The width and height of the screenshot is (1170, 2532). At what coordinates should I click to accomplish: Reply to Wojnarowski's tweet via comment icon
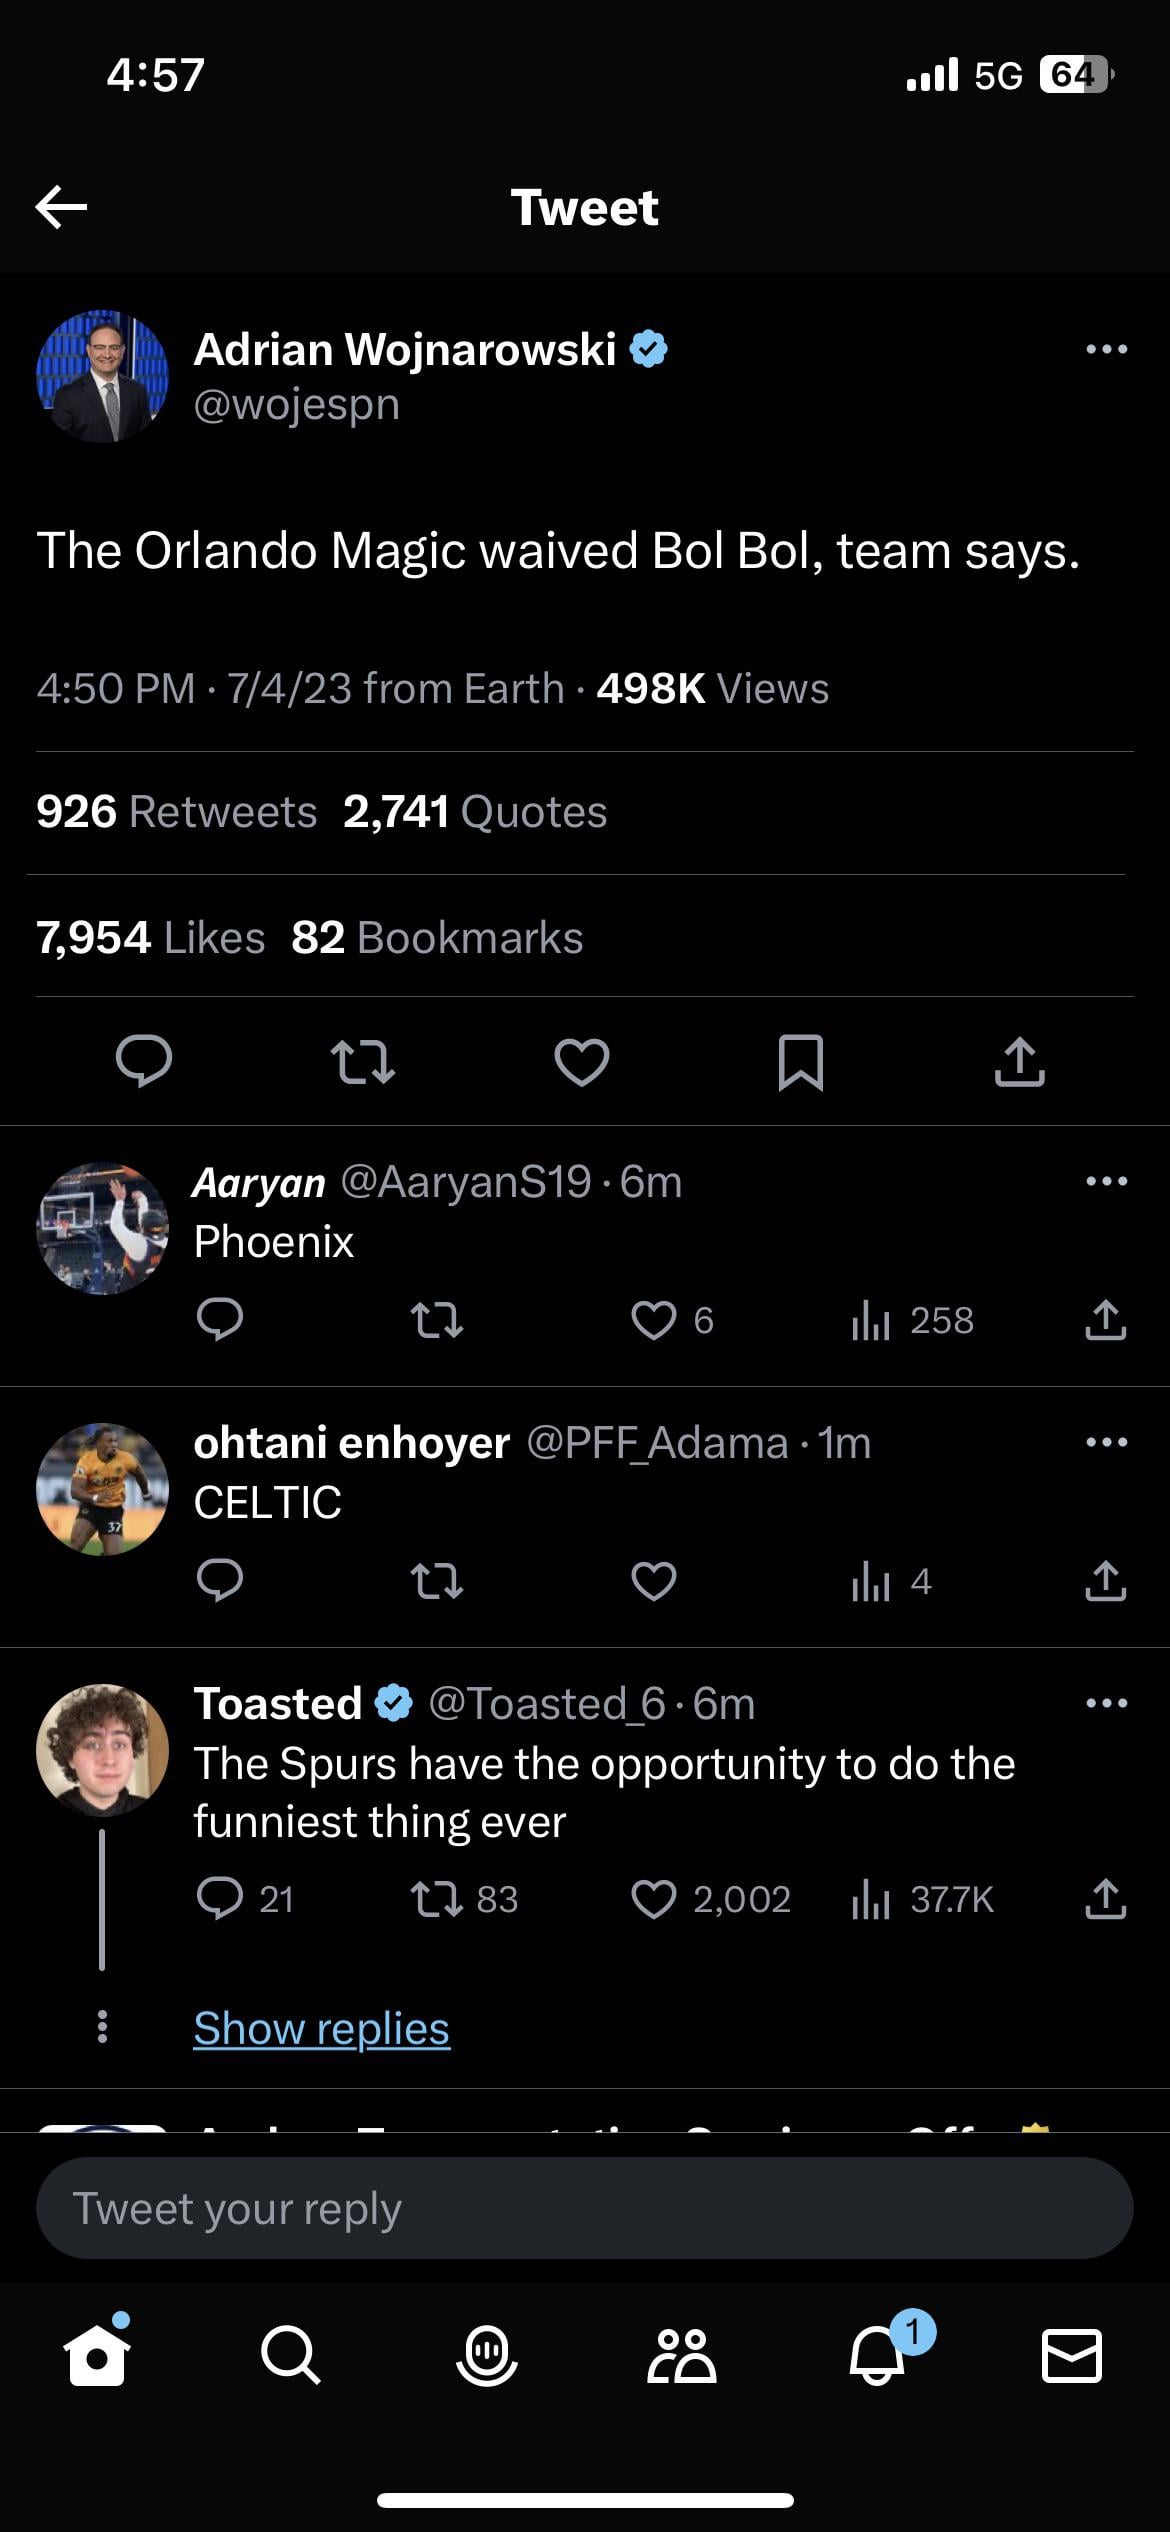(x=144, y=1061)
